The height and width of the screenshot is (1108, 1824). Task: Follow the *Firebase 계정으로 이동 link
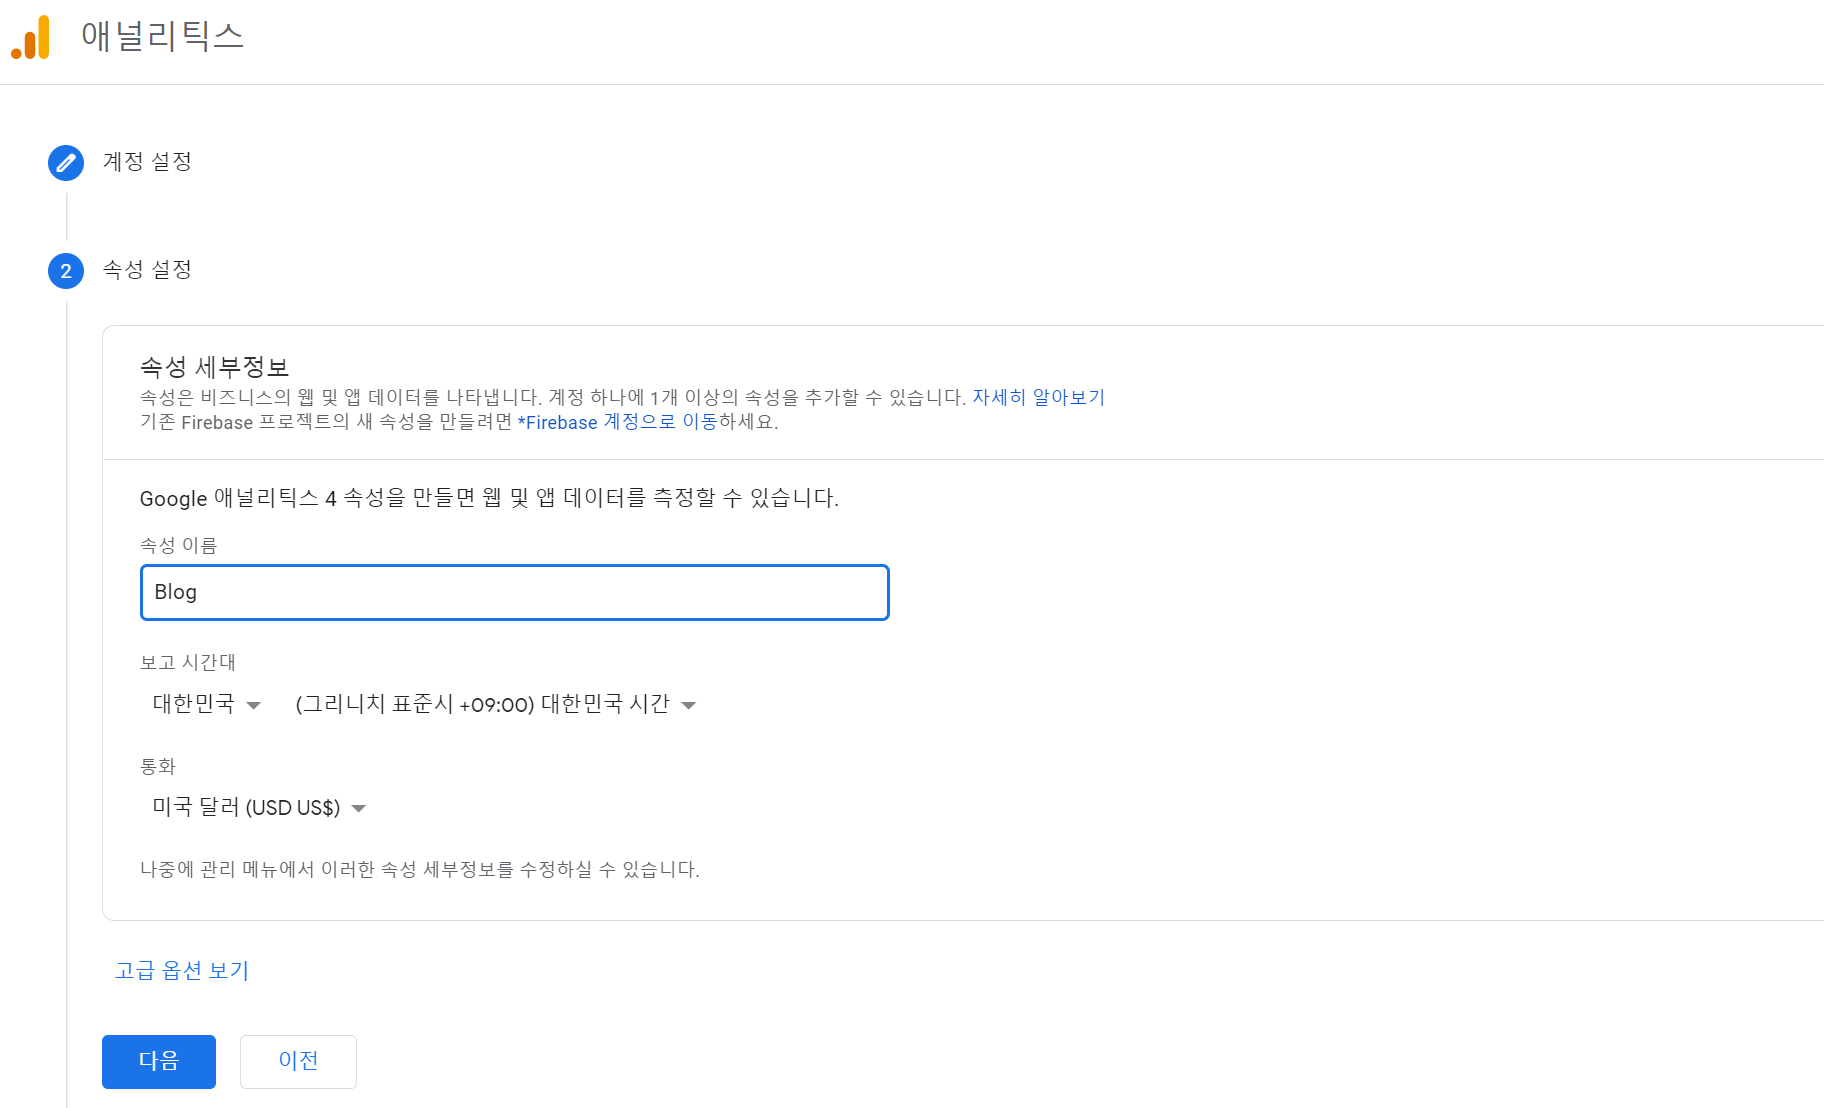617,422
